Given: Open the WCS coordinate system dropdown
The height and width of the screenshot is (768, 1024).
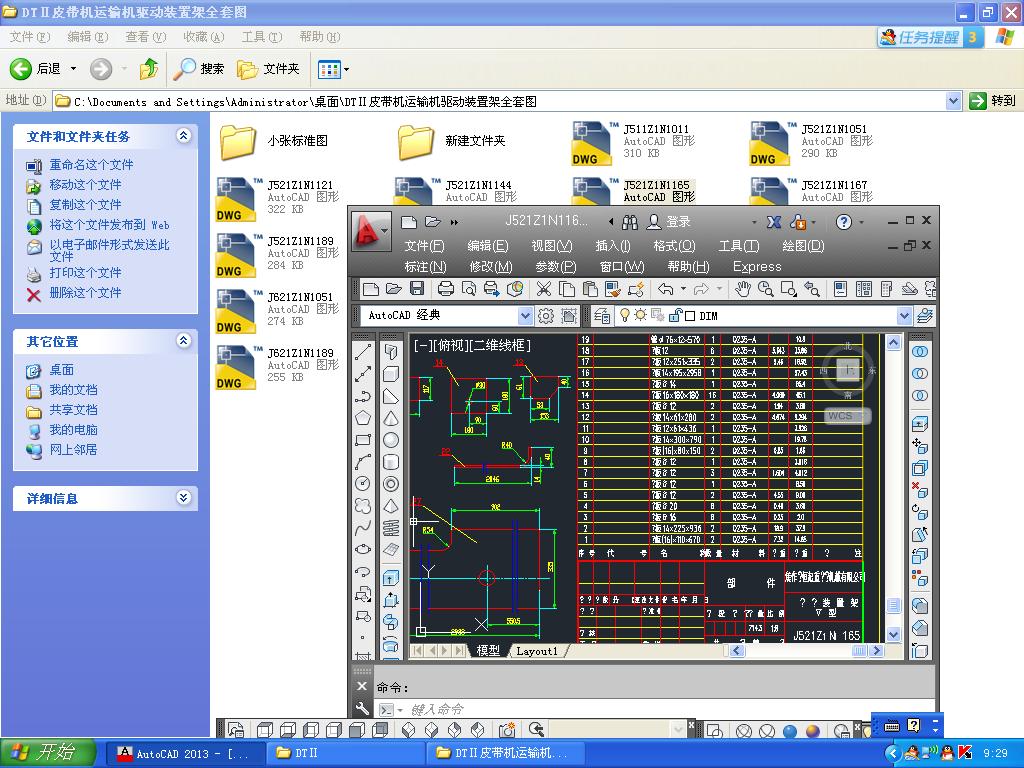Looking at the screenshot, I should 862,415.
